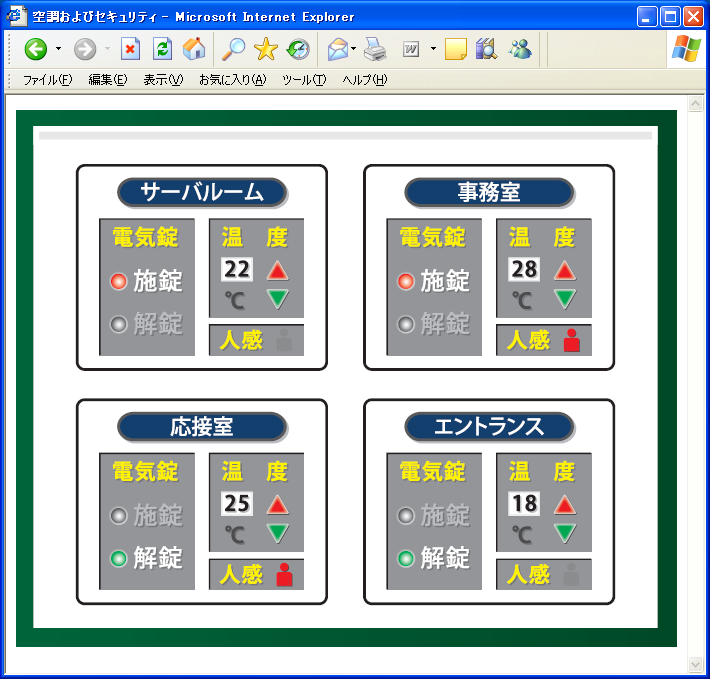Raise エントランス temperature with red up arrow

click(565, 505)
